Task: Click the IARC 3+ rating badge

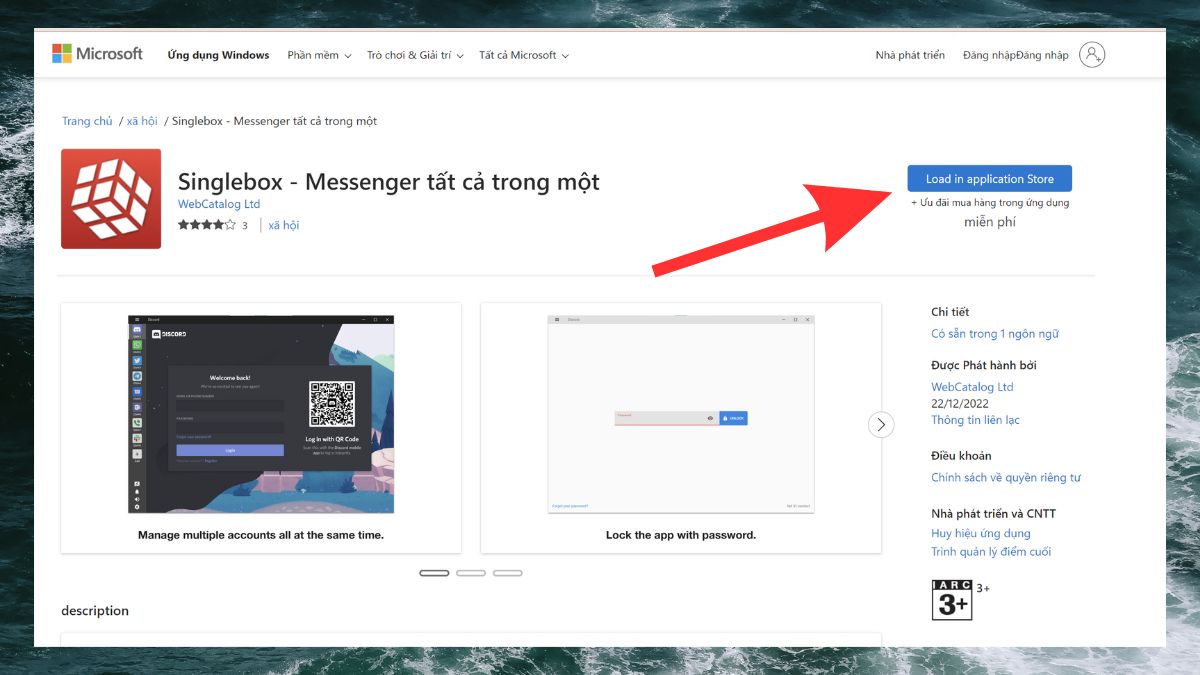Action: coord(952,599)
